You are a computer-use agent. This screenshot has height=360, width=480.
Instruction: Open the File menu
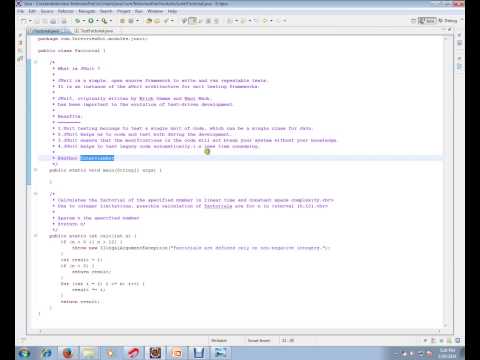pos(21,11)
